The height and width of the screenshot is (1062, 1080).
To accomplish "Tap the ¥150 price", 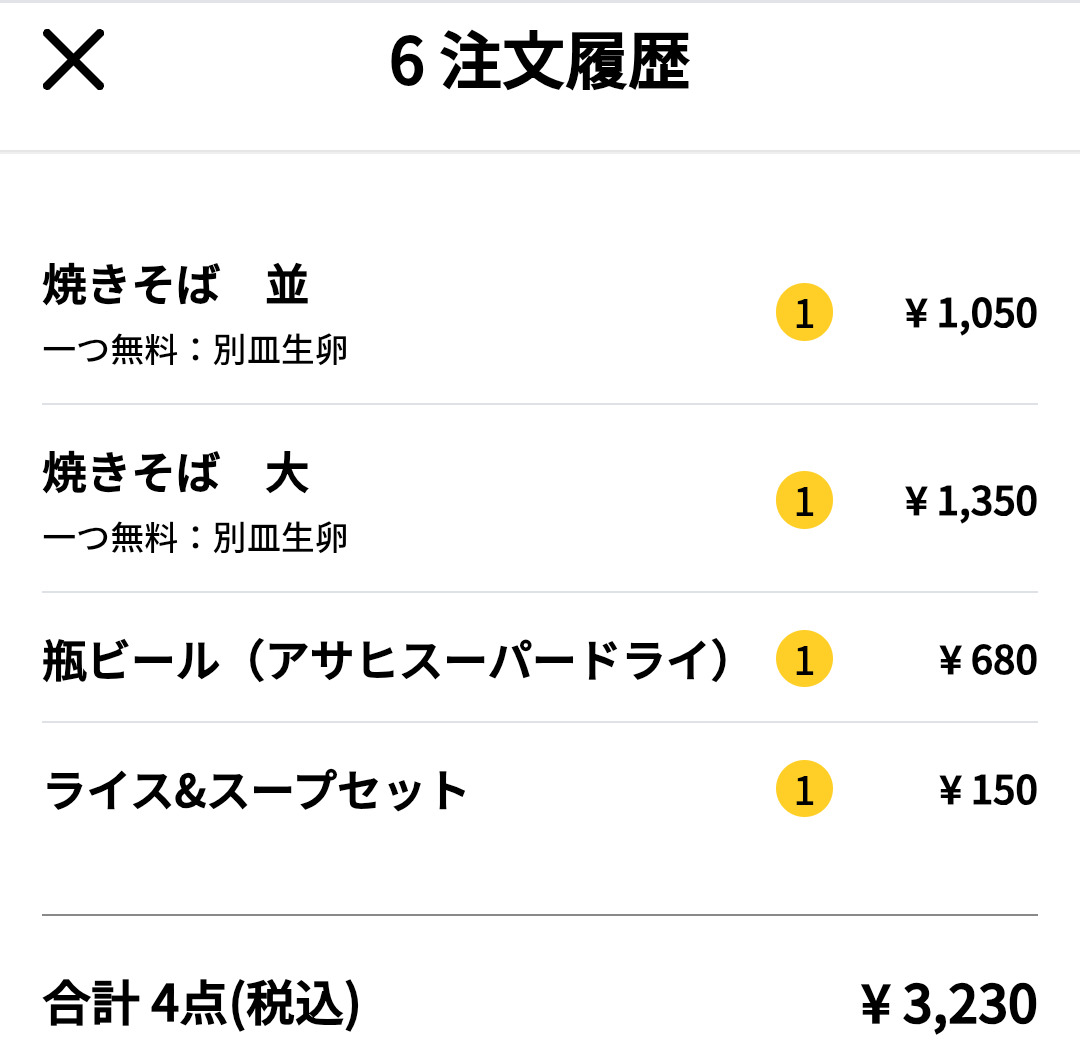I will pyautogui.click(x=987, y=790).
